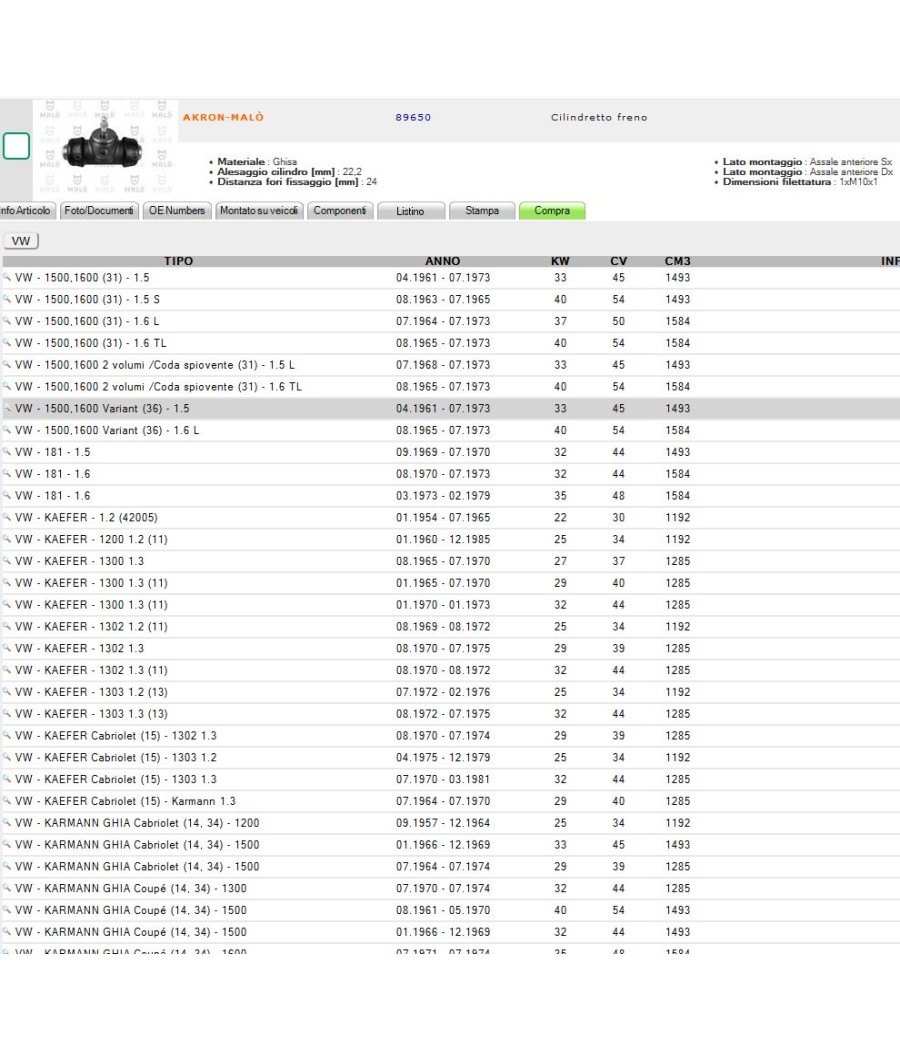Click magnifier icon for VW 1500,1600 (31) - 1.5 row

click(7, 277)
